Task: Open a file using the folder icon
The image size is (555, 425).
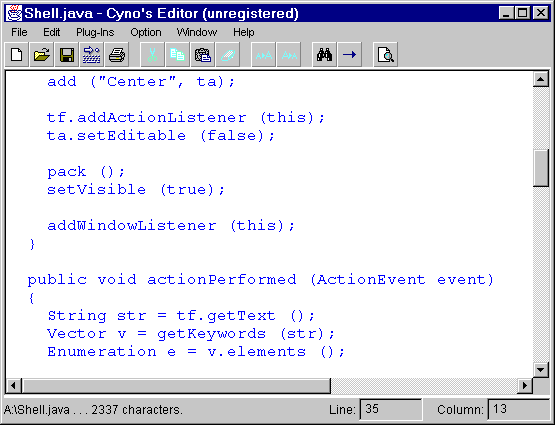Action: click(42, 55)
